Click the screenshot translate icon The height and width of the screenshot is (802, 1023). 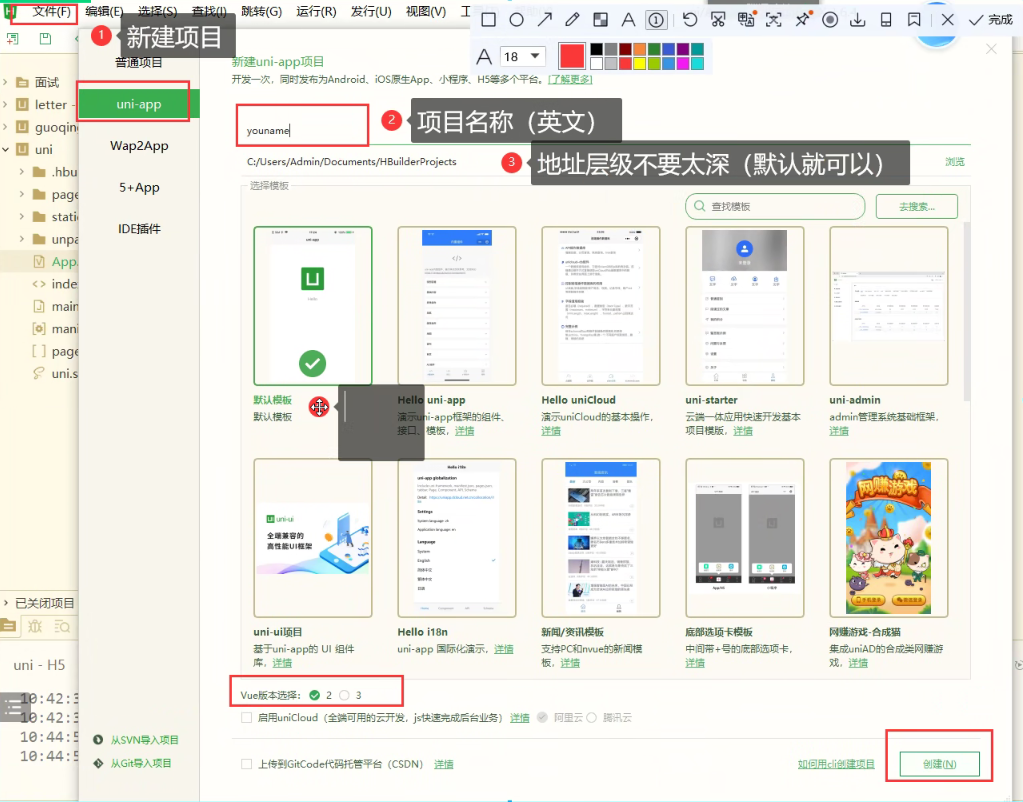746,20
